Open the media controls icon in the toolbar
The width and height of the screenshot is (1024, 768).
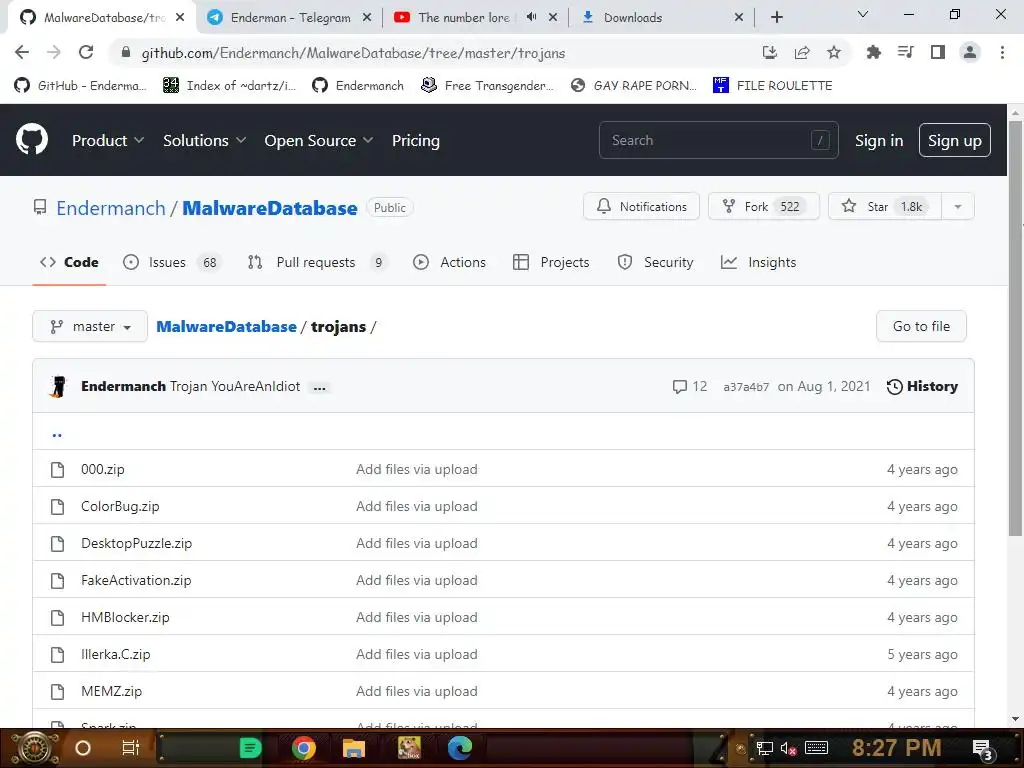pyautogui.click(x=905, y=52)
